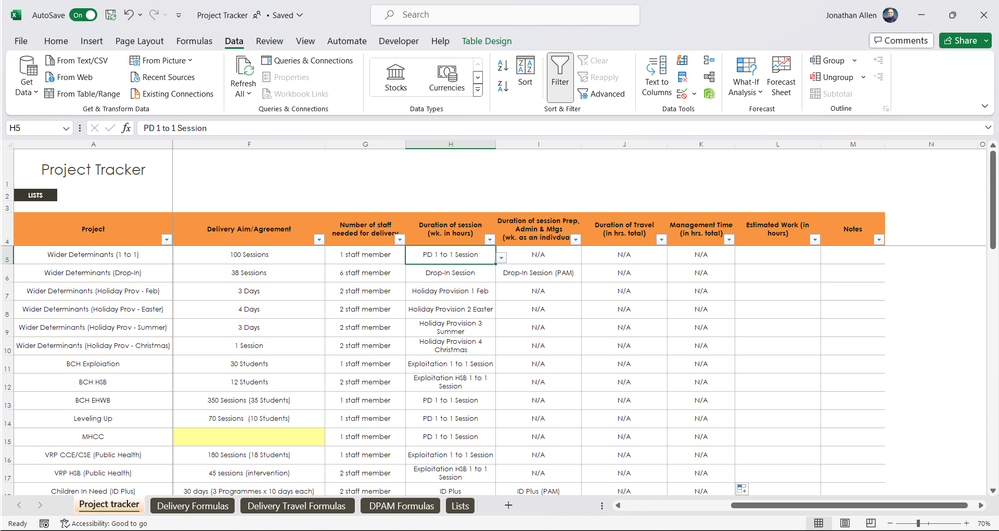The image size is (999, 531).
Task: Switch to Delivery Formulas sheet tab
Action: (193, 506)
